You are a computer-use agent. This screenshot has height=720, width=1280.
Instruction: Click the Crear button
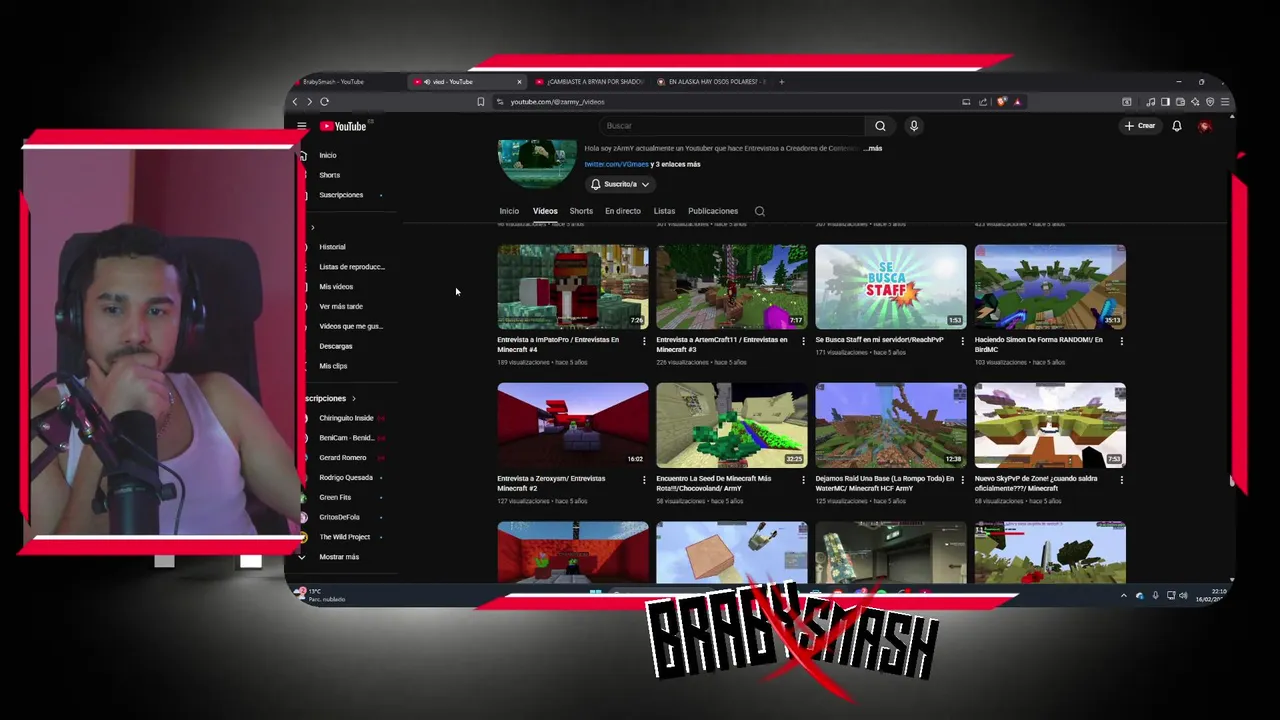click(1140, 126)
